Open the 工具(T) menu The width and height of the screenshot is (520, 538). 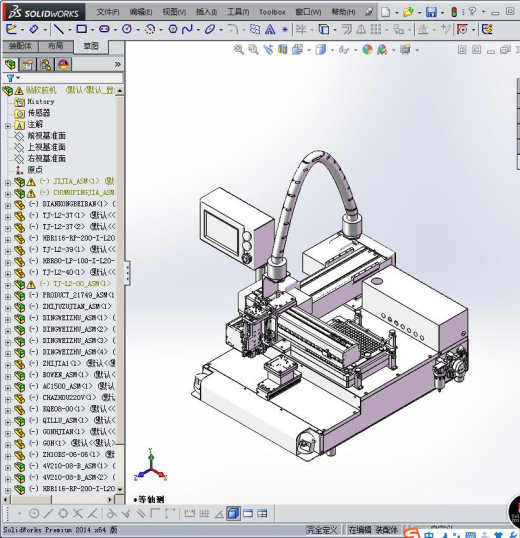point(238,12)
